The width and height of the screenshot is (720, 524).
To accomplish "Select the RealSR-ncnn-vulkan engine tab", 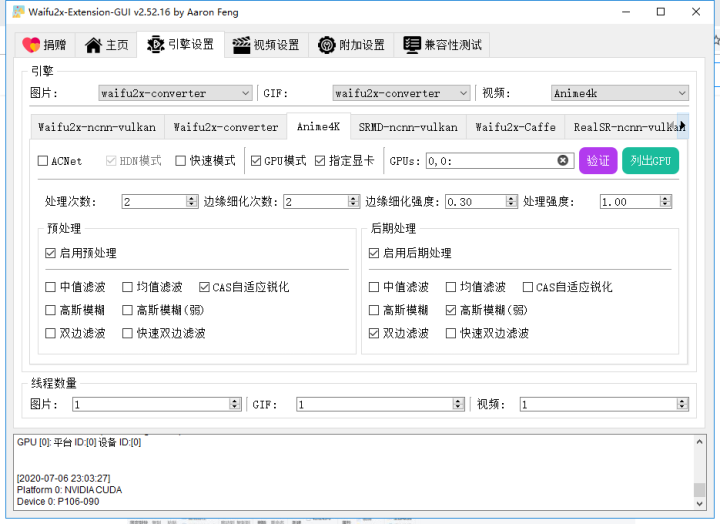I will point(622,127).
